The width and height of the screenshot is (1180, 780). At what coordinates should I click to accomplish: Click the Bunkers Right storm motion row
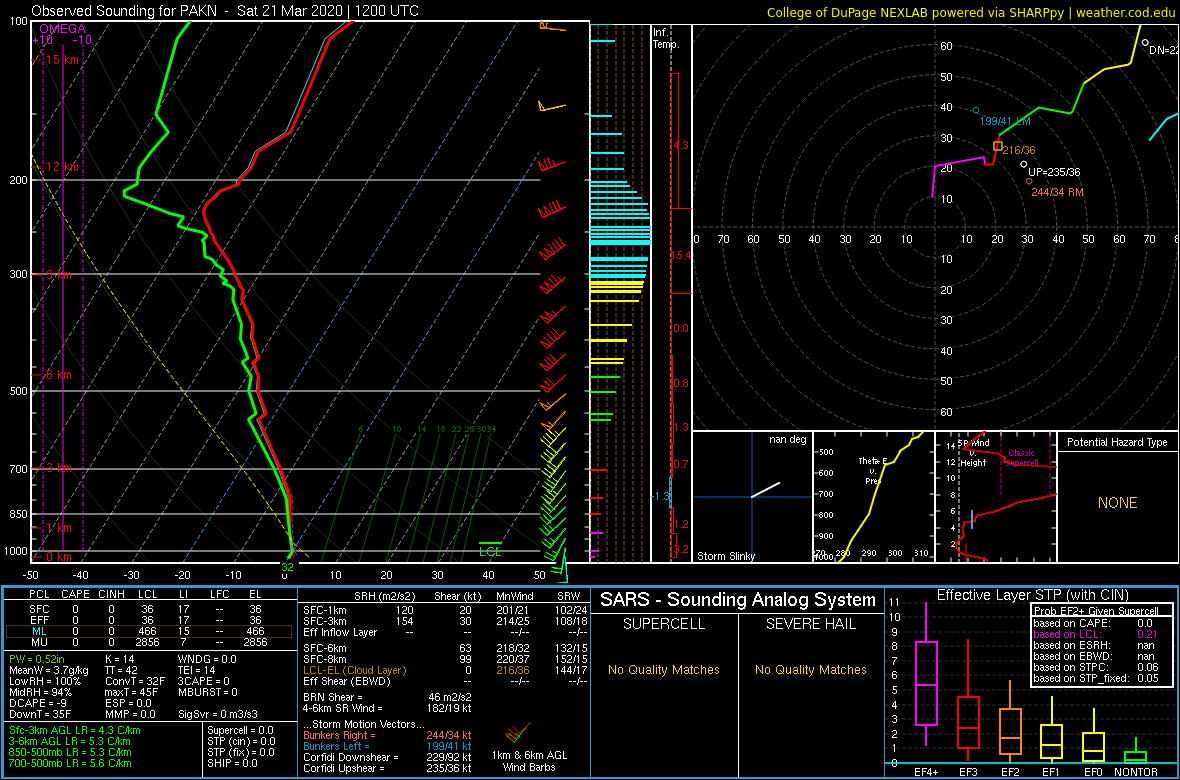388,735
